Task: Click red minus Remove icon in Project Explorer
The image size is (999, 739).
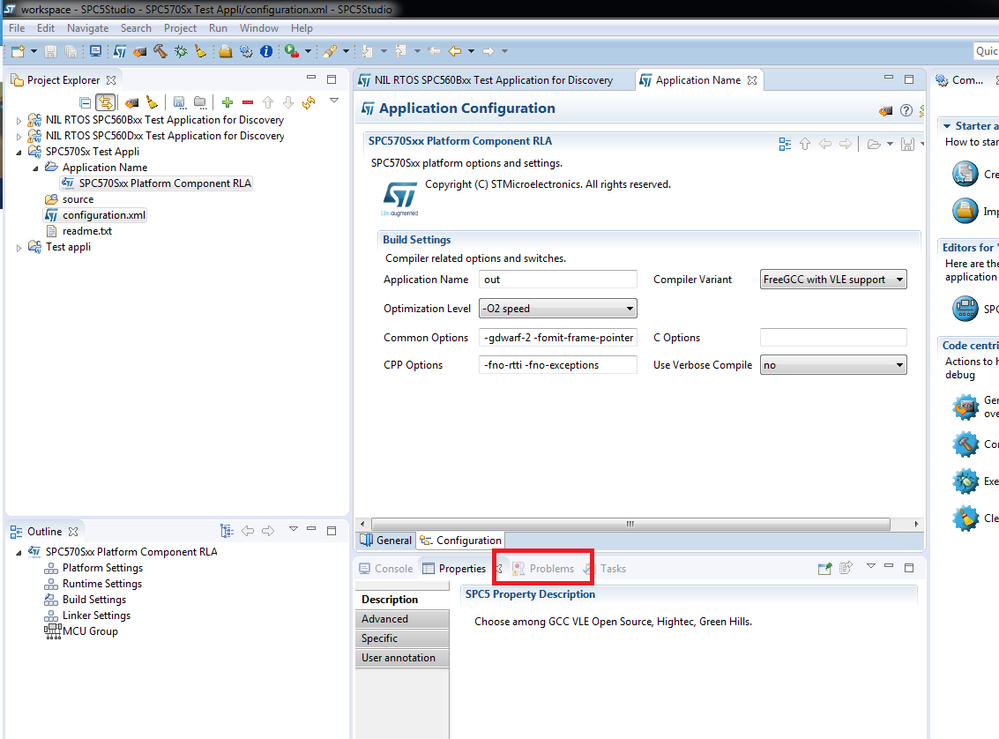Action: tap(248, 102)
